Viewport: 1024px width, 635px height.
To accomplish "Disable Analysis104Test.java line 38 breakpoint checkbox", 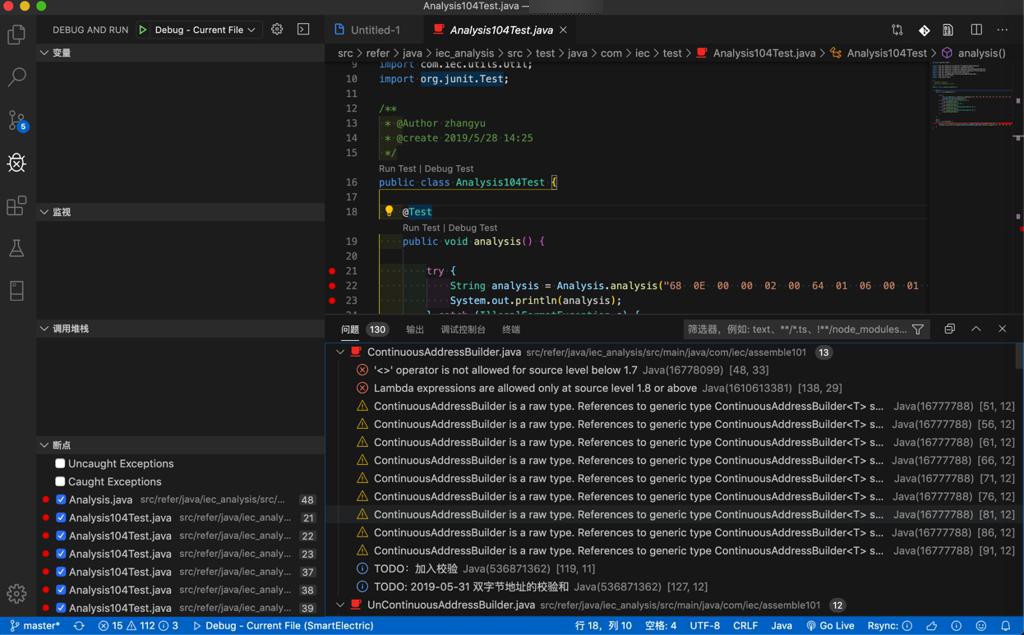I will coord(61,590).
